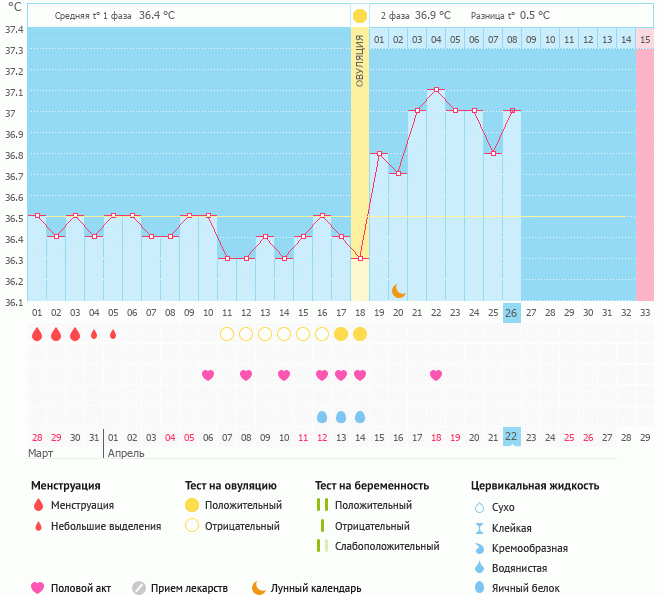This screenshot has width=663, height=595.
Task: Click the egg white fluid drop on day 16
Action: coord(322,416)
